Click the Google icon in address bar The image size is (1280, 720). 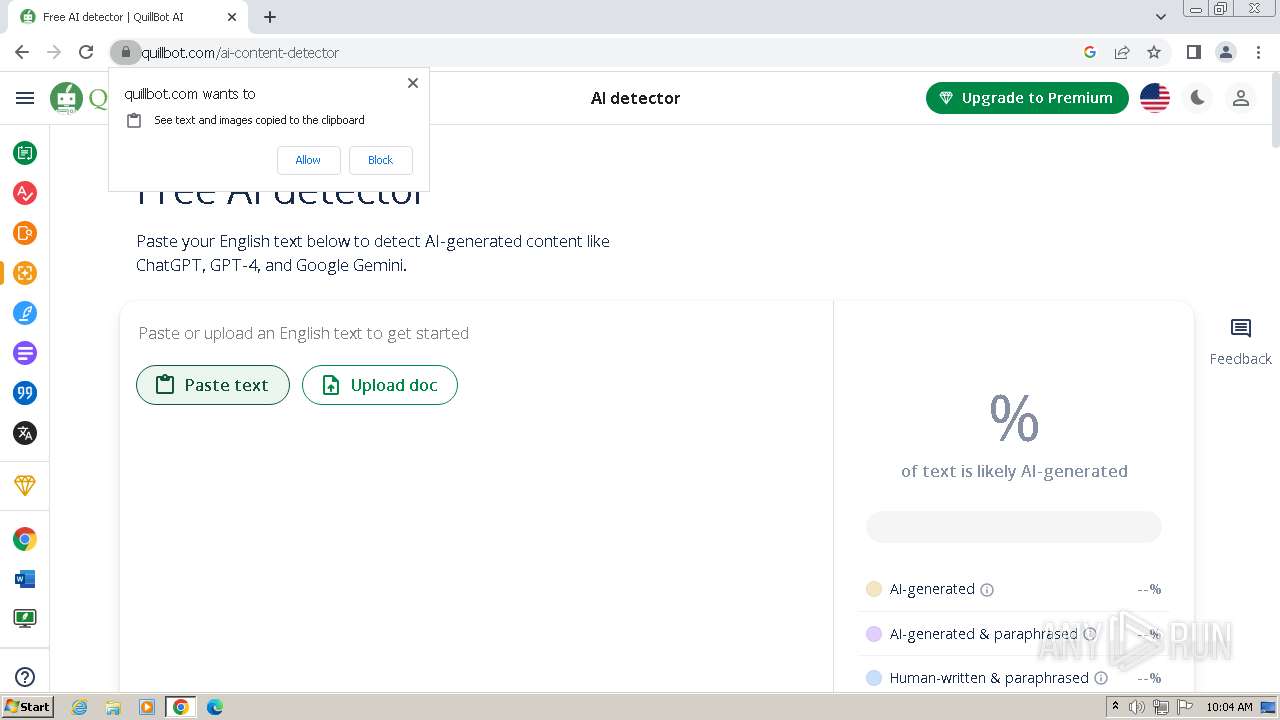pyautogui.click(x=1090, y=52)
